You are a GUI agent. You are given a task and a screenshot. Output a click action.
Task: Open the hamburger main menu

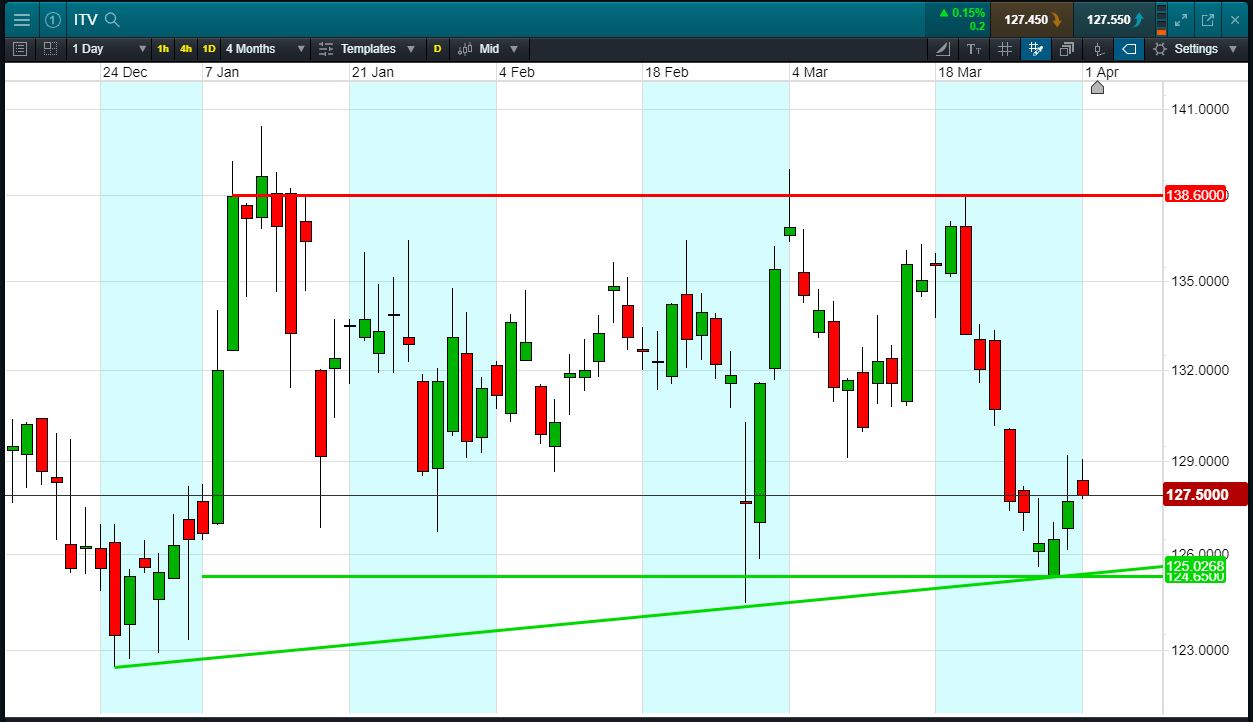coord(21,19)
